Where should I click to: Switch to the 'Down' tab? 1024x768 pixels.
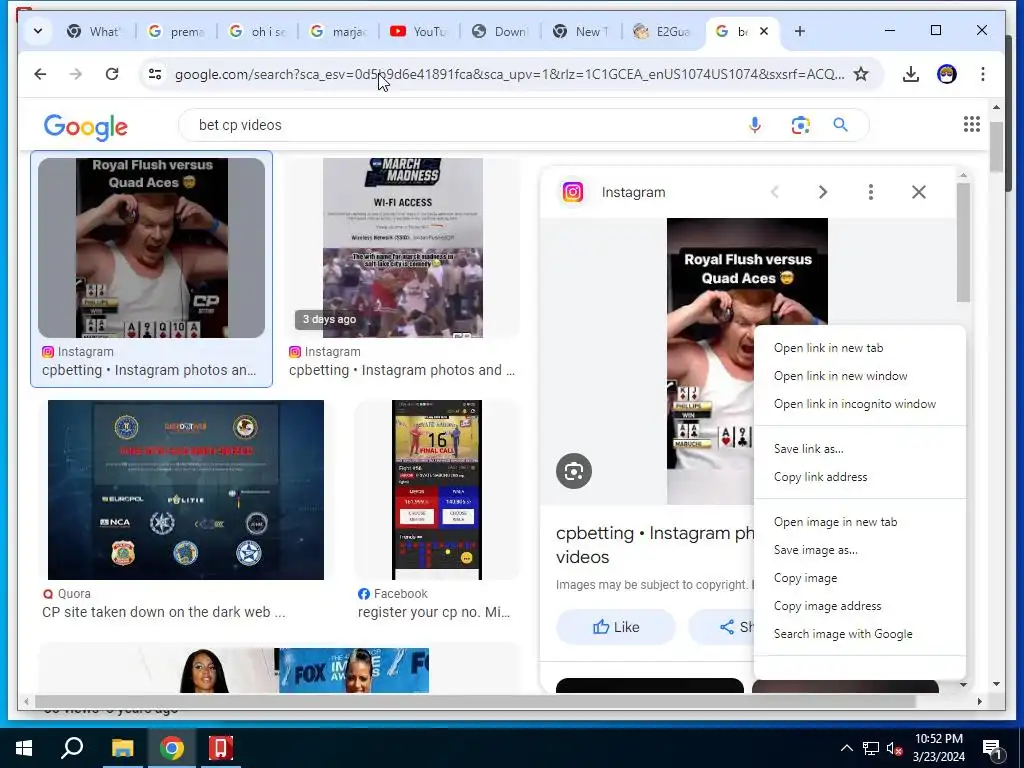pyautogui.click(x=500, y=31)
